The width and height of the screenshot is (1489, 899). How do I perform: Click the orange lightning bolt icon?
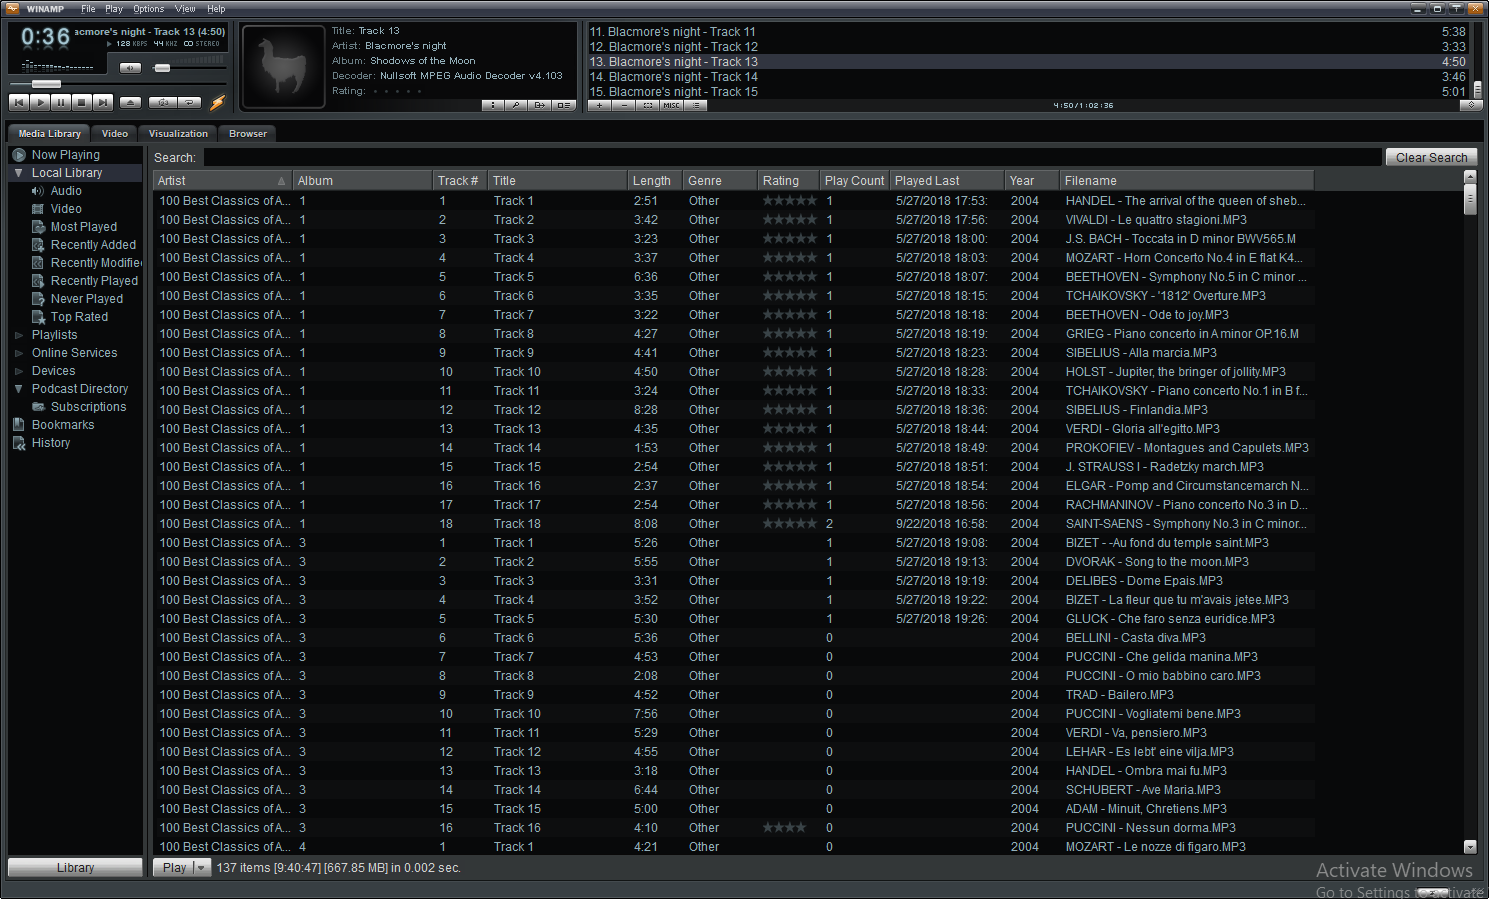pos(217,102)
